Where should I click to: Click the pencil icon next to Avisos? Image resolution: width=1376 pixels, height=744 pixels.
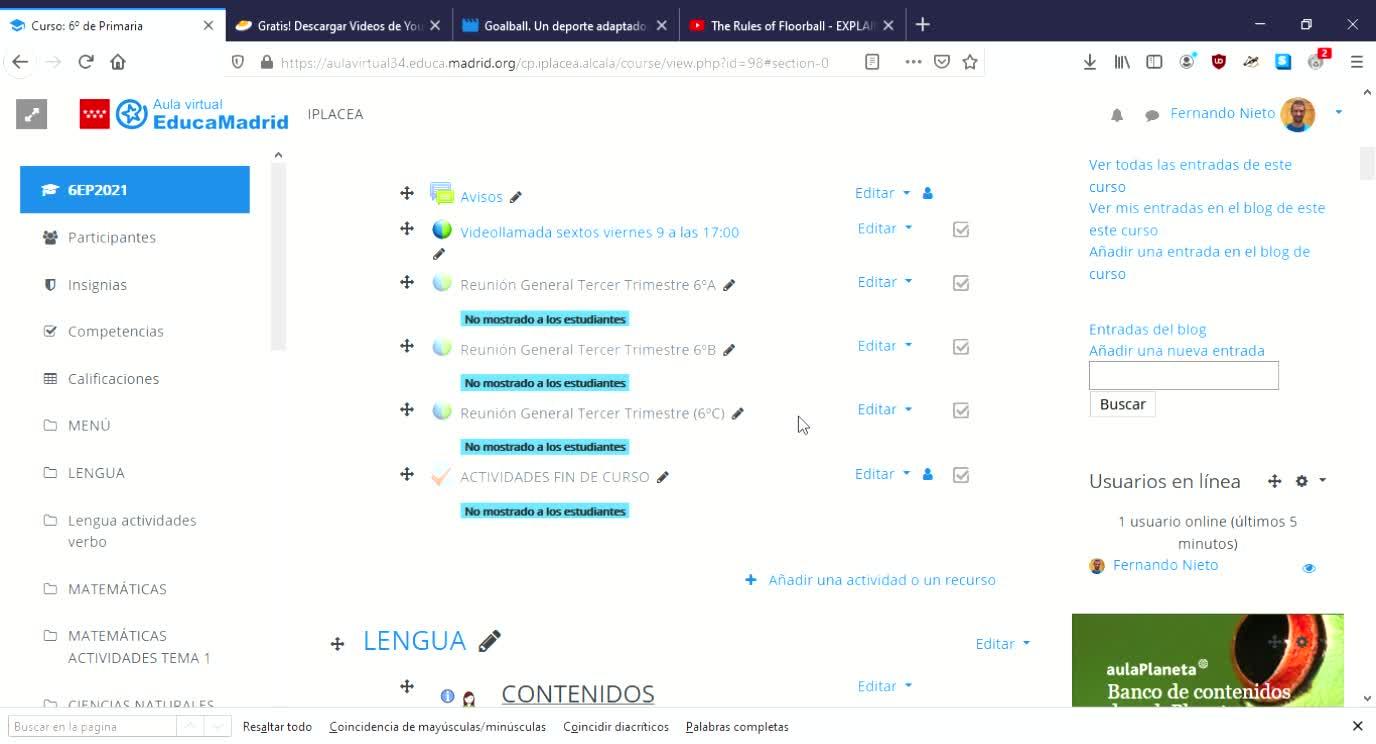[x=515, y=197]
